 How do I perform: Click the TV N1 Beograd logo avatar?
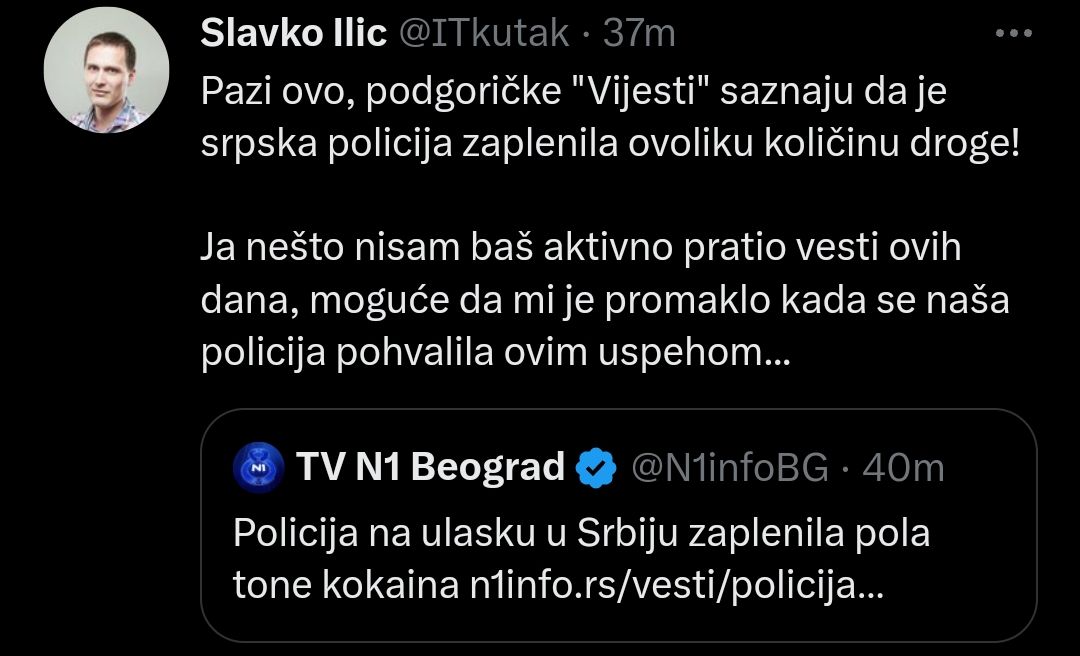coord(257,468)
